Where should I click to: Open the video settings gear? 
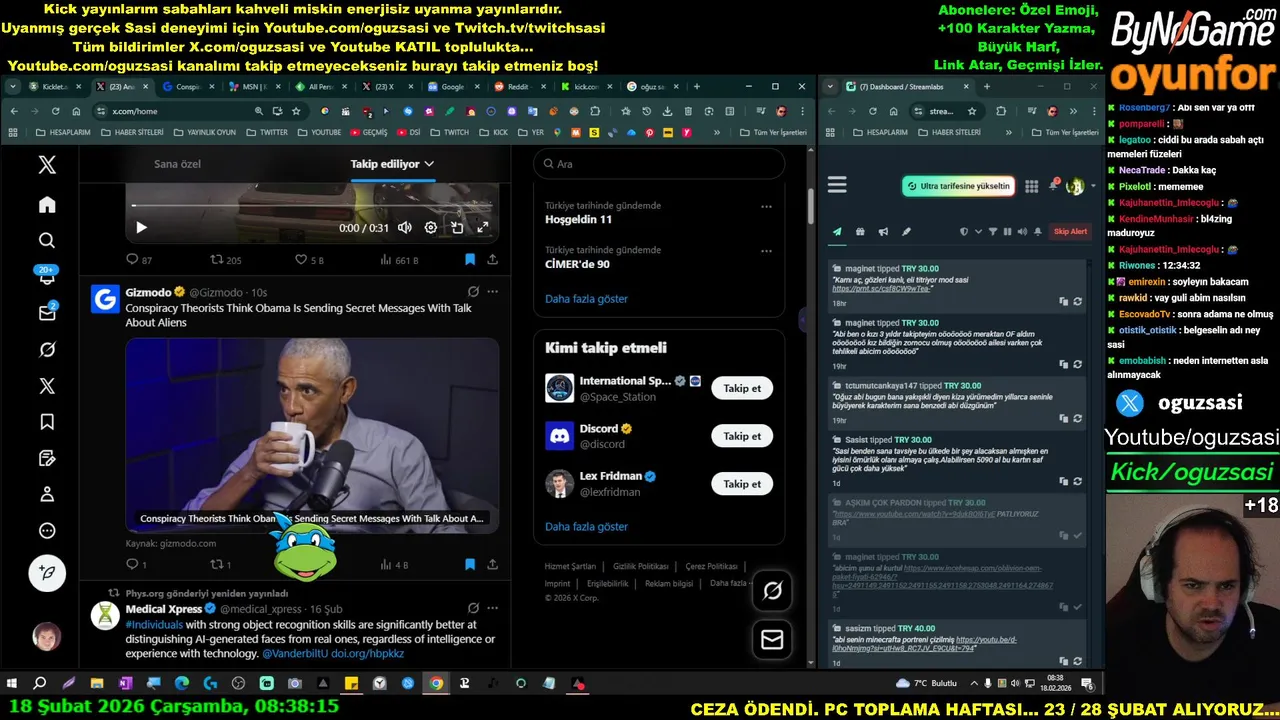pyautogui.click(x=431, y=227)
